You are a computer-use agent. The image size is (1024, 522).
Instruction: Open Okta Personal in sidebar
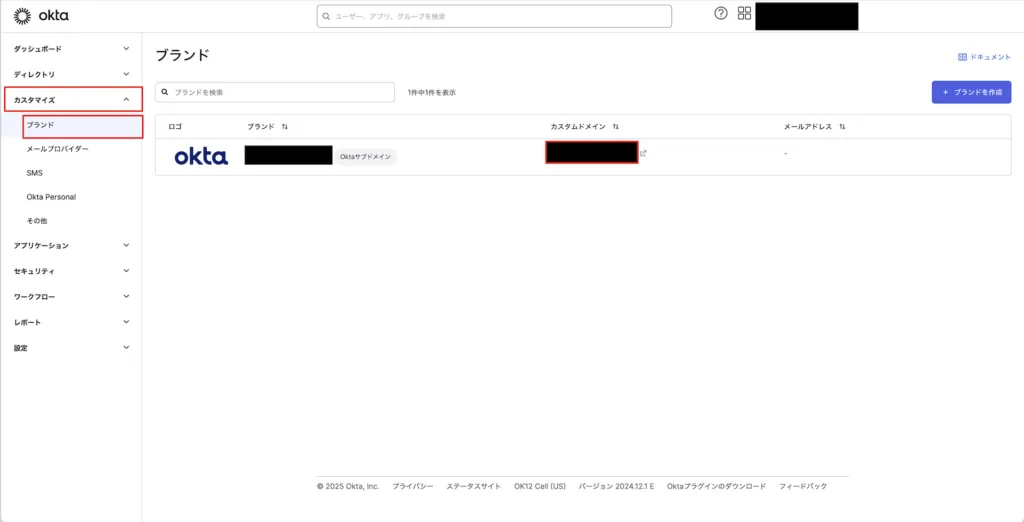(51, 197)
